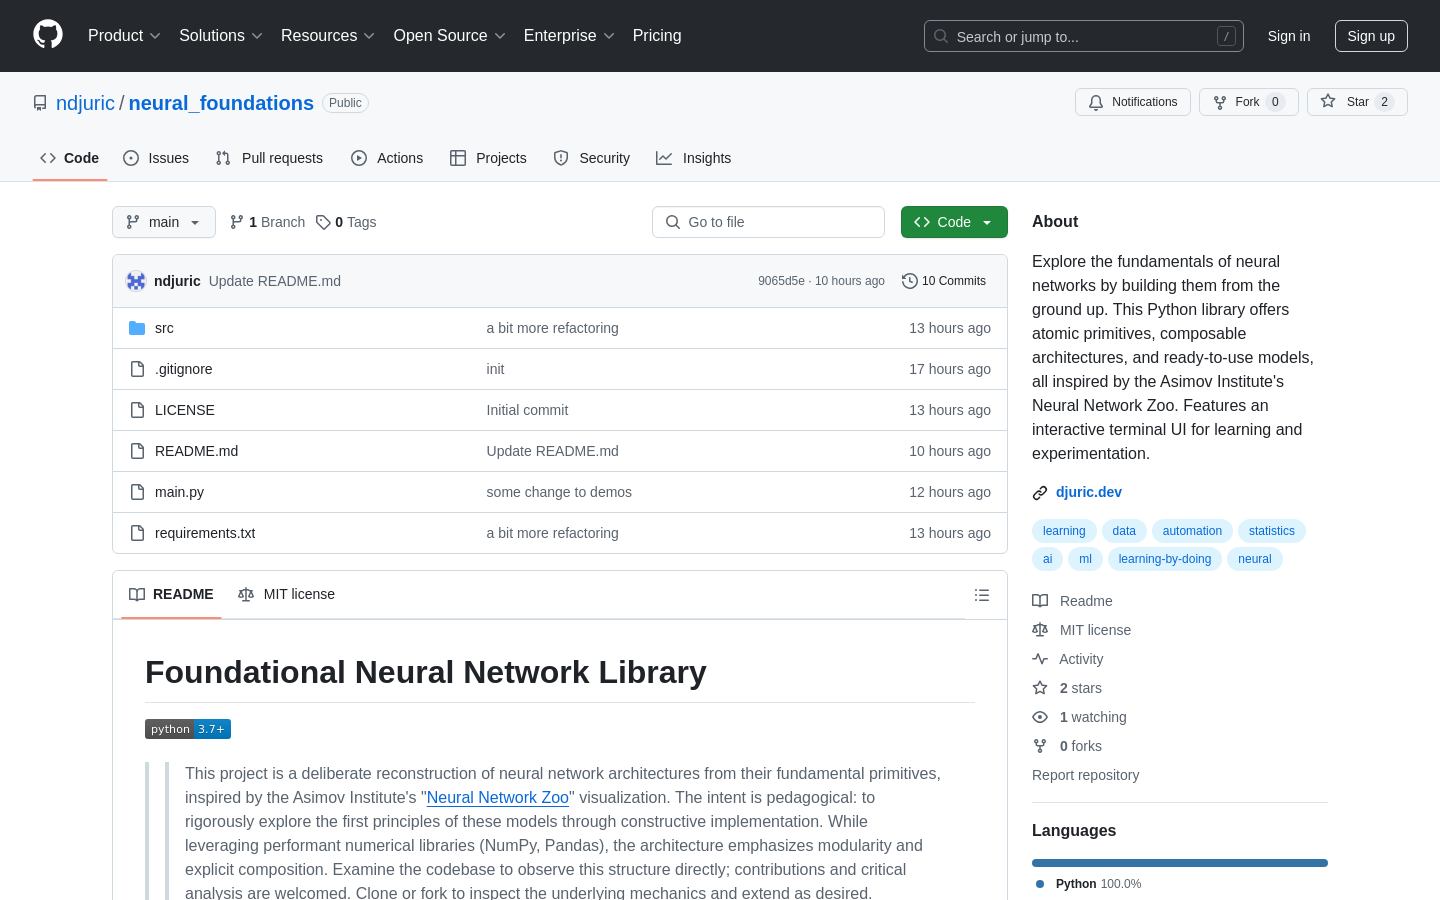Click the Search or jump to field
Screen dimensions: 1440x900
tap(1084, 36)
